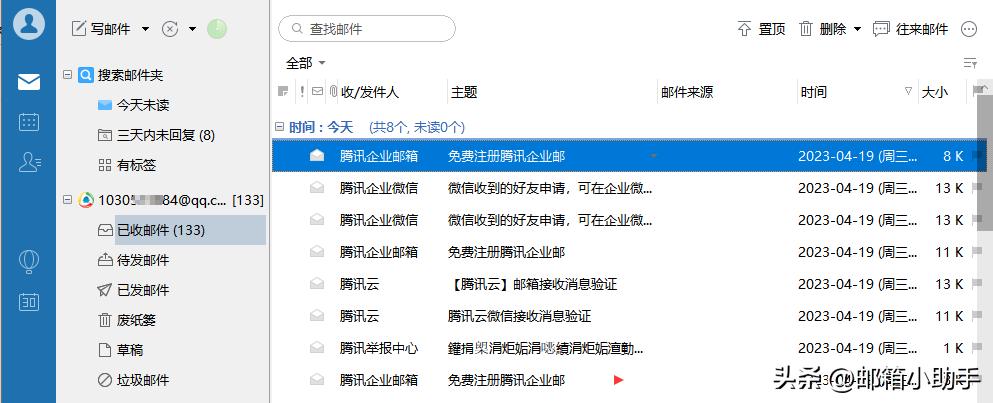Open dropdown arrow next to 写邮件
Image resolution: width=993 pixels, height=403 pixels.
tap(145, 29)
